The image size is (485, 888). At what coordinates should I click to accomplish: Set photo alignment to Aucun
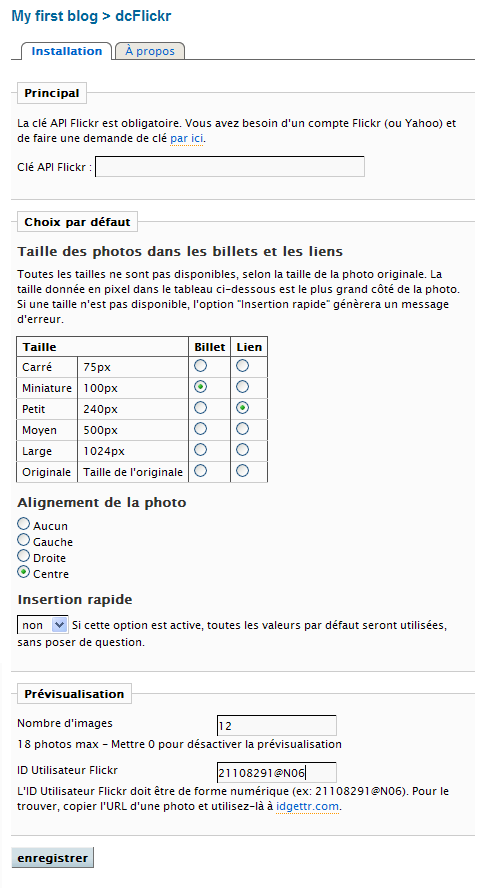(23, 524)
